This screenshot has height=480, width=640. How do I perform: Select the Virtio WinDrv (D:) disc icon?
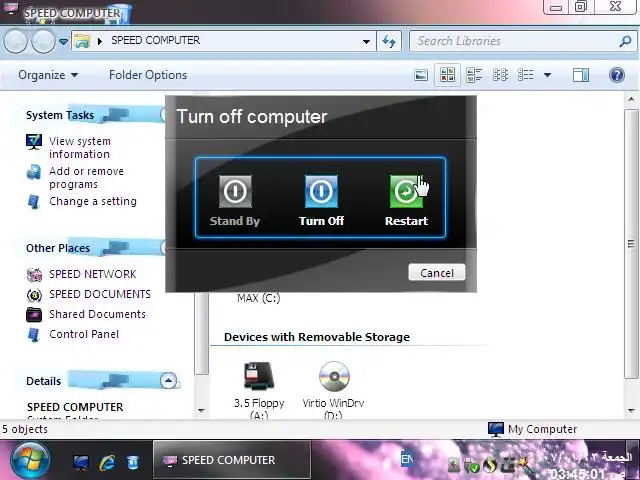(x=334, y=376)
